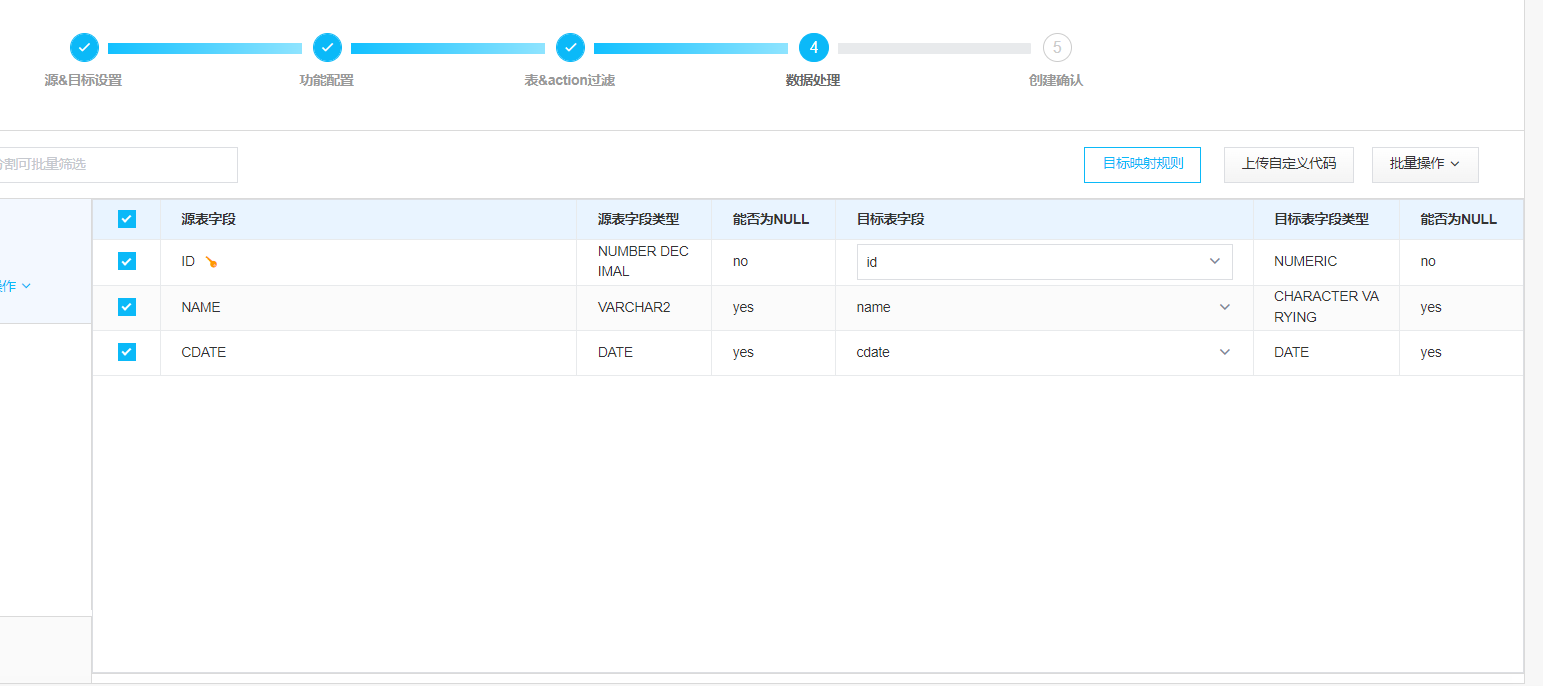Uncheck the NAME row checkbox
Image resolution: width=1543 pixels, height=686 pixels.
127,307
